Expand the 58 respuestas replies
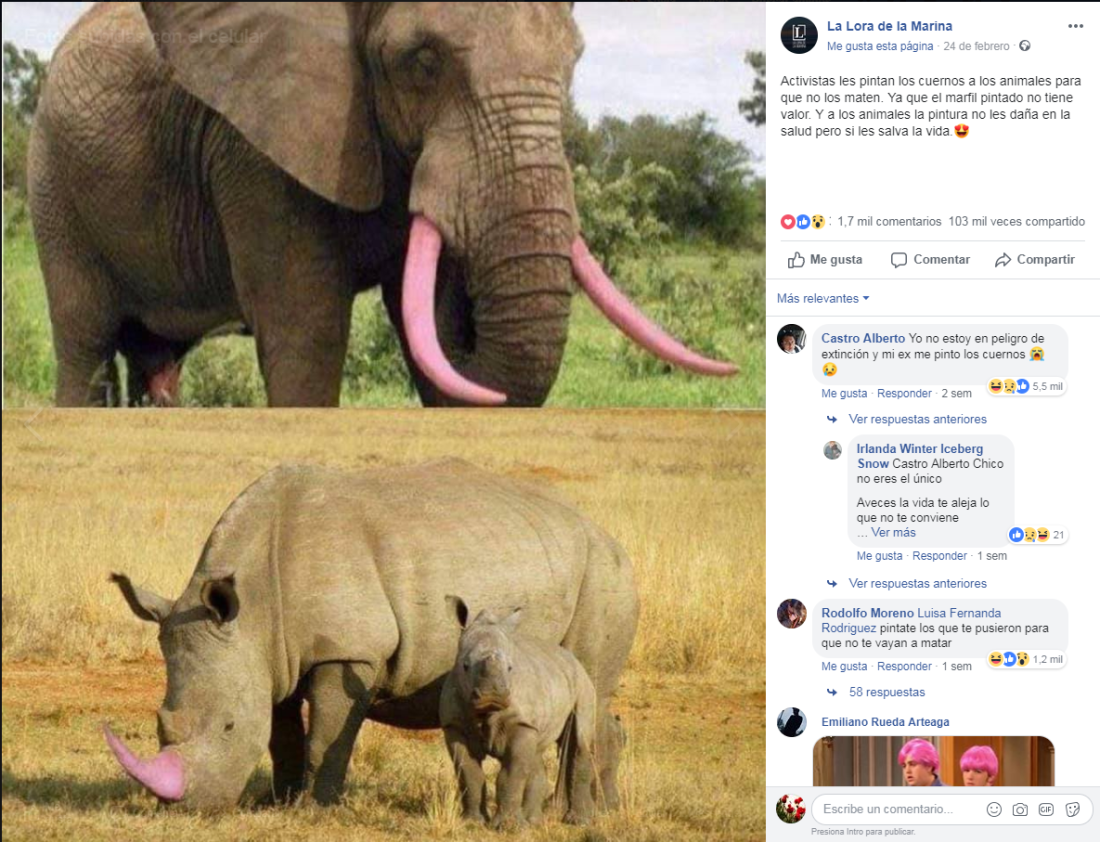The height and width of the screenshot is (842, 1100). pos(886,692)
